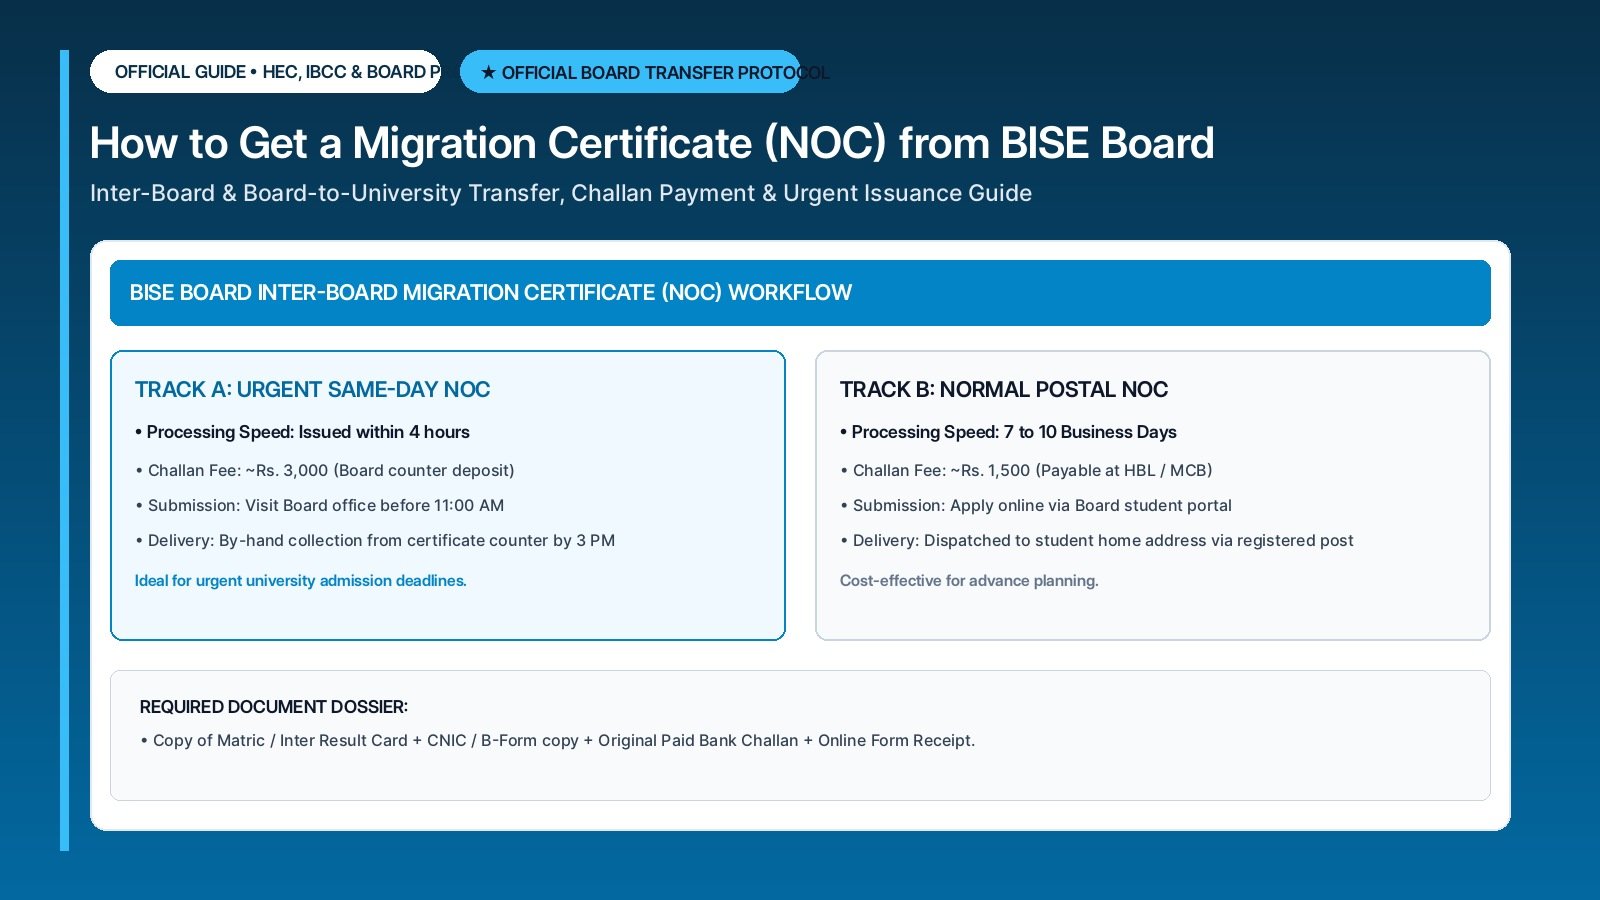Viewport: 1600px width, 900px height.
Task: Select the Track A: Urgent Same-Day NOC heading
Action: [x=312, y=390]
